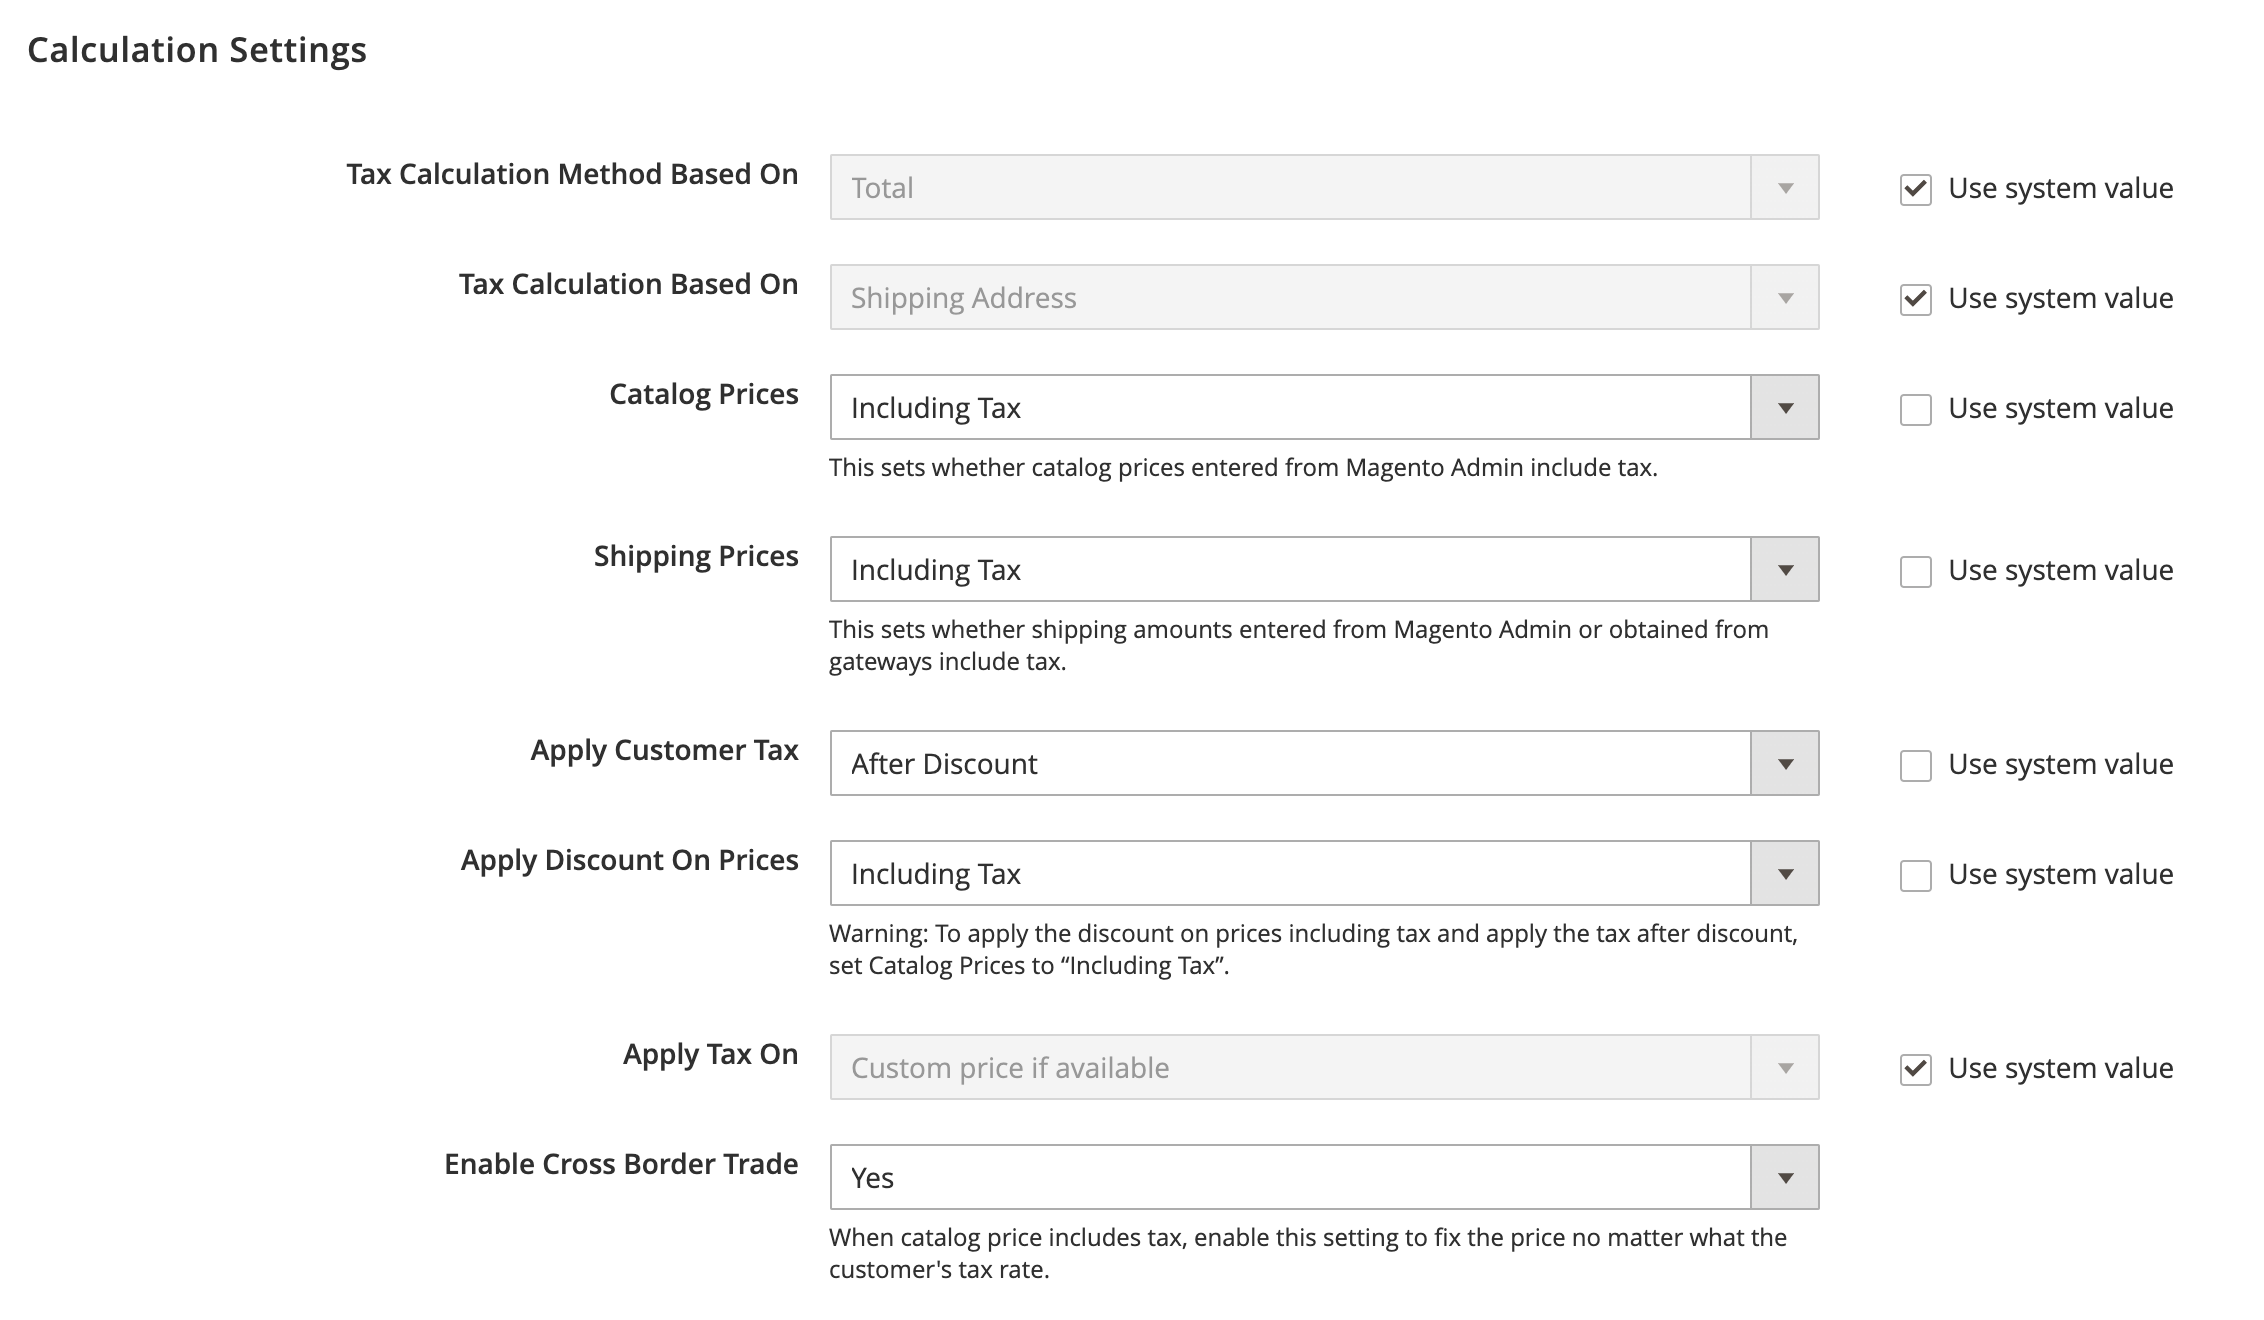The height and width of the screenshot is (1320, 2264).
Task: Click the Calculation Settings section heading
Action: tap(197, 48)
